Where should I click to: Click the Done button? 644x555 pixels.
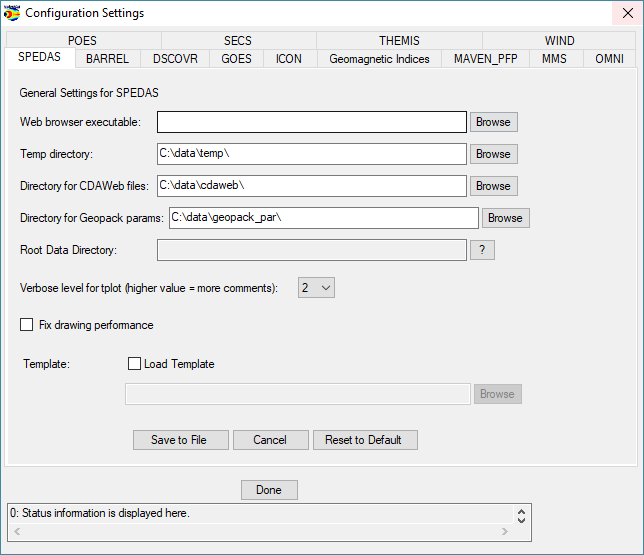tap(269, 490)
